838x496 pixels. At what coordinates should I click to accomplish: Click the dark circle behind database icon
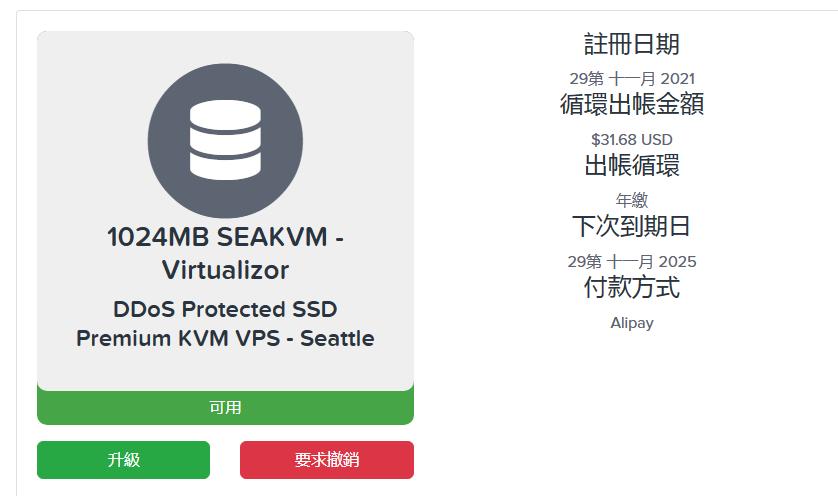pyautogui.click(x=225, y=141)
